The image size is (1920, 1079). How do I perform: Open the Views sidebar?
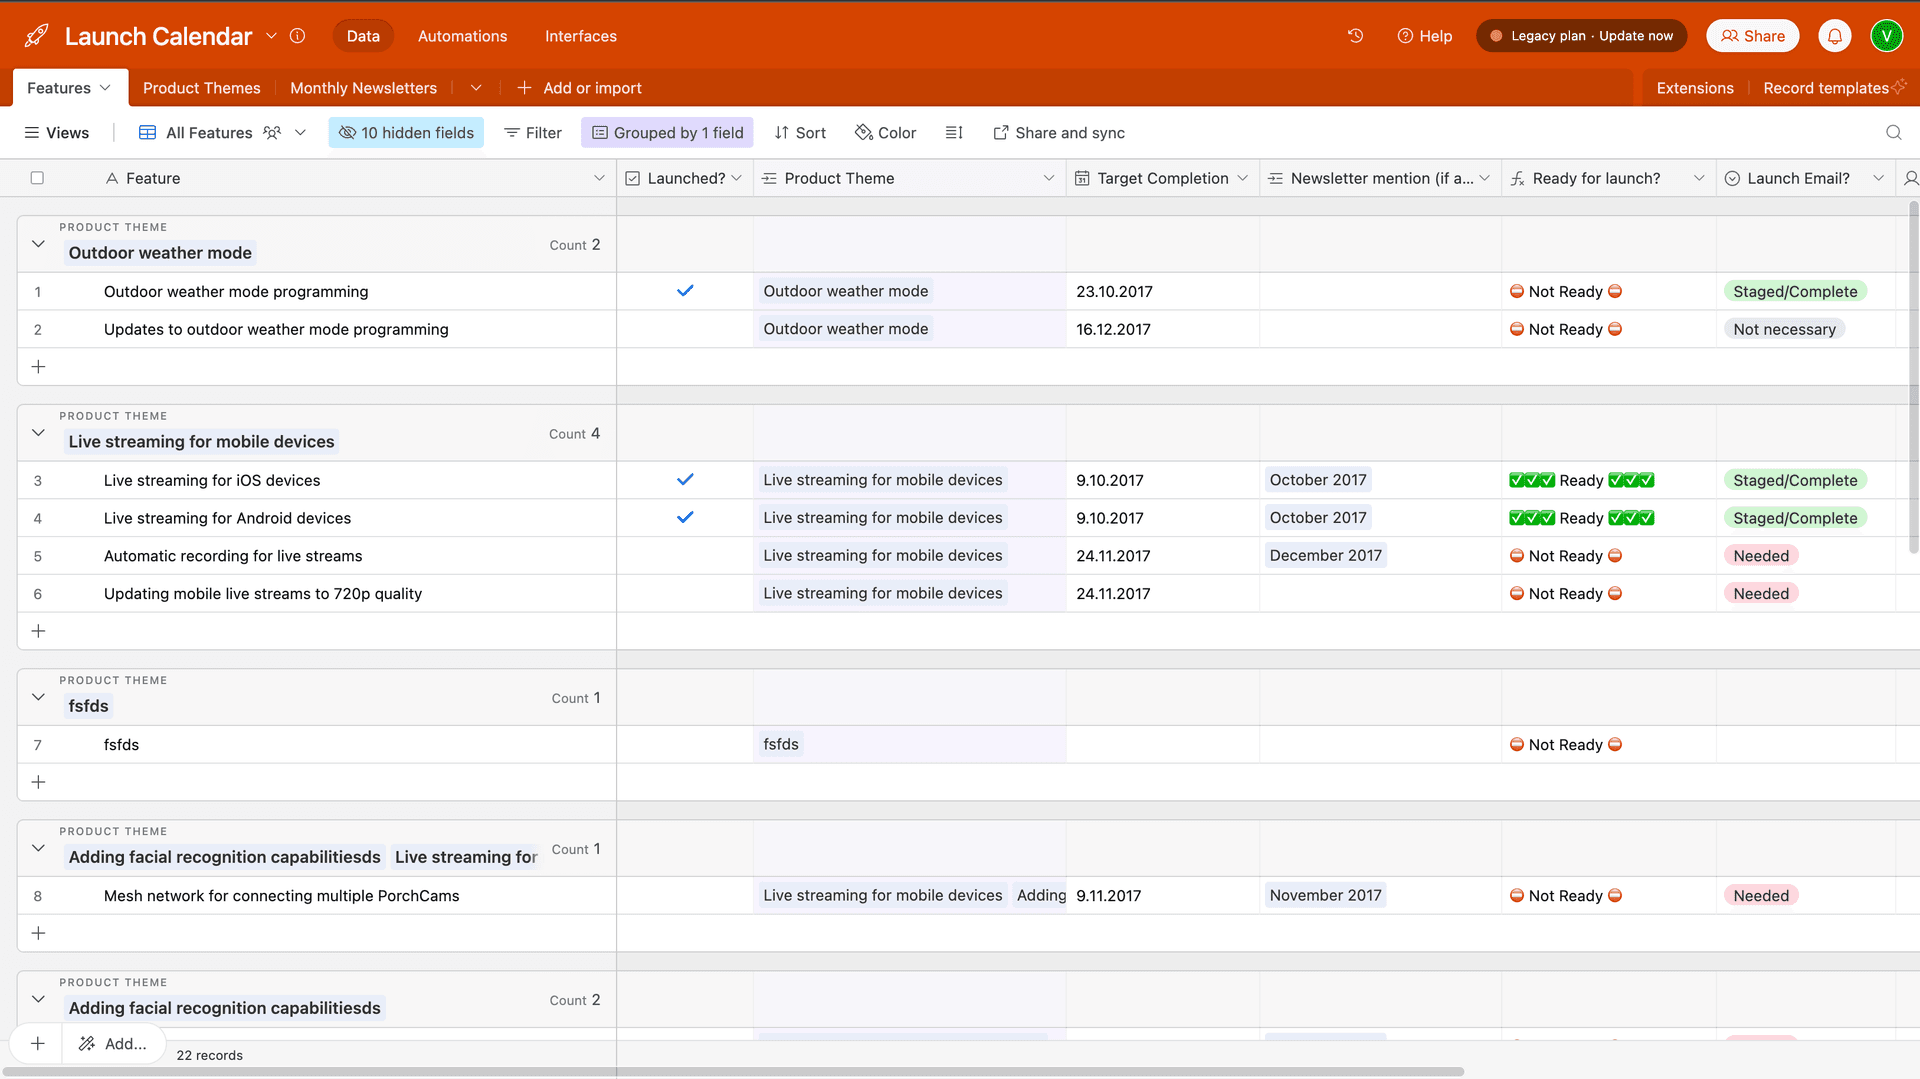(57, 132)
